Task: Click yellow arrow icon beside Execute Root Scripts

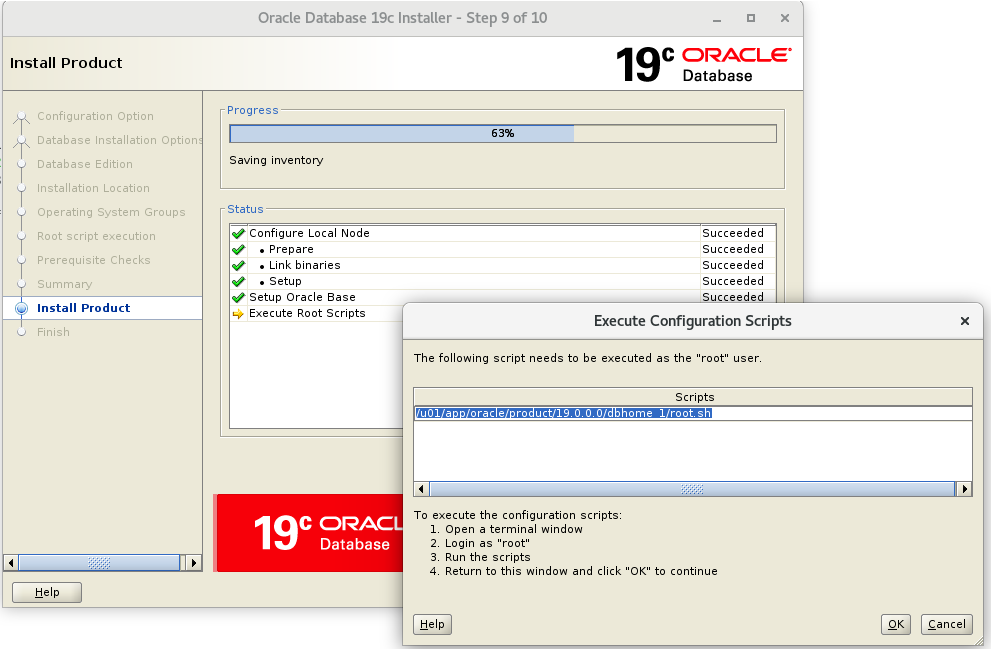Action: click(x=238, y=313)
